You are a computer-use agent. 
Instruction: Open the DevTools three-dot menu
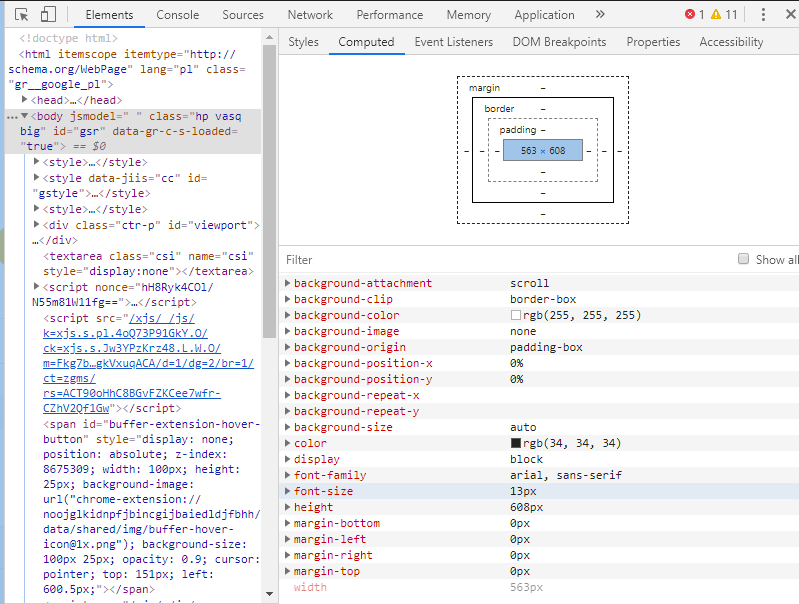click(763, 14)
